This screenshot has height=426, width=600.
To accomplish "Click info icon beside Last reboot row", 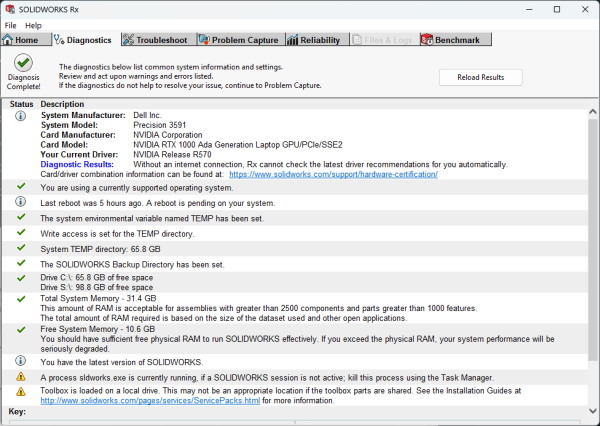I will pos(21,201).
